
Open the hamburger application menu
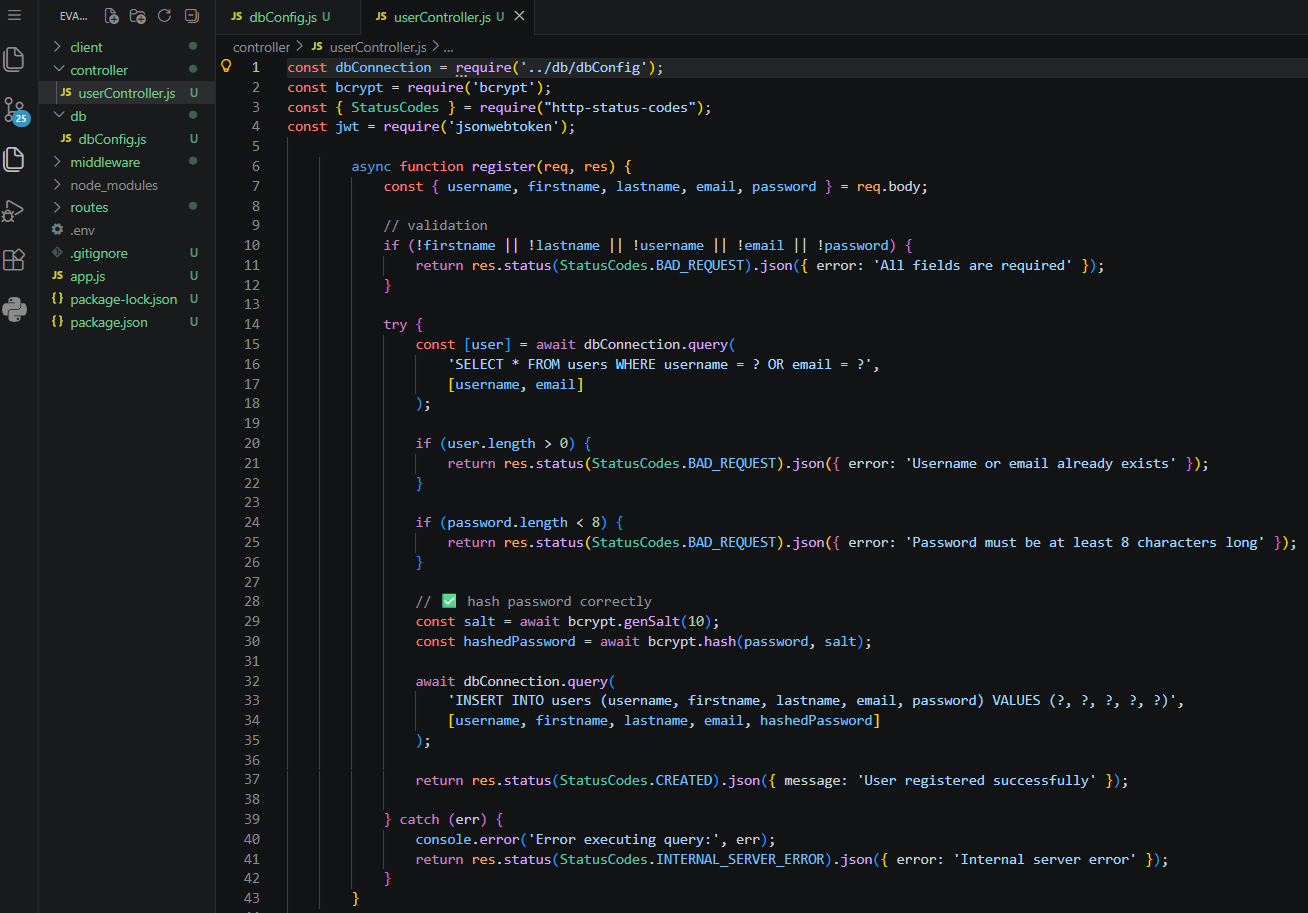click(x=14, y=16)
